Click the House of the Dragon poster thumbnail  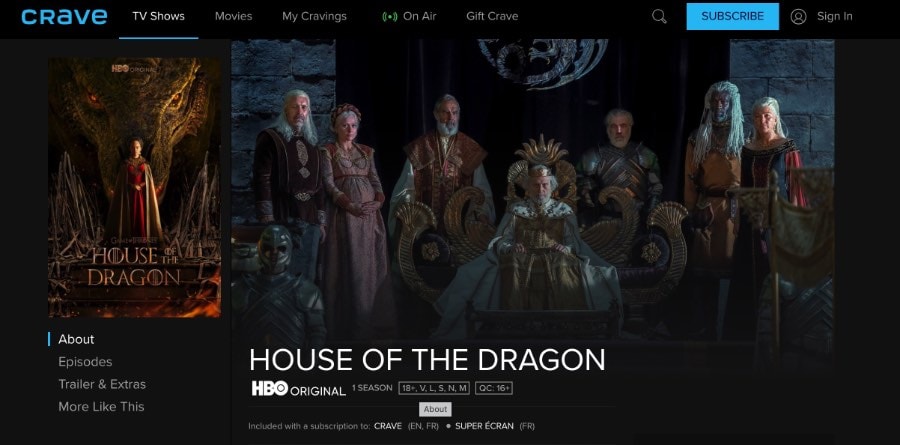click(x=134, y=187)
